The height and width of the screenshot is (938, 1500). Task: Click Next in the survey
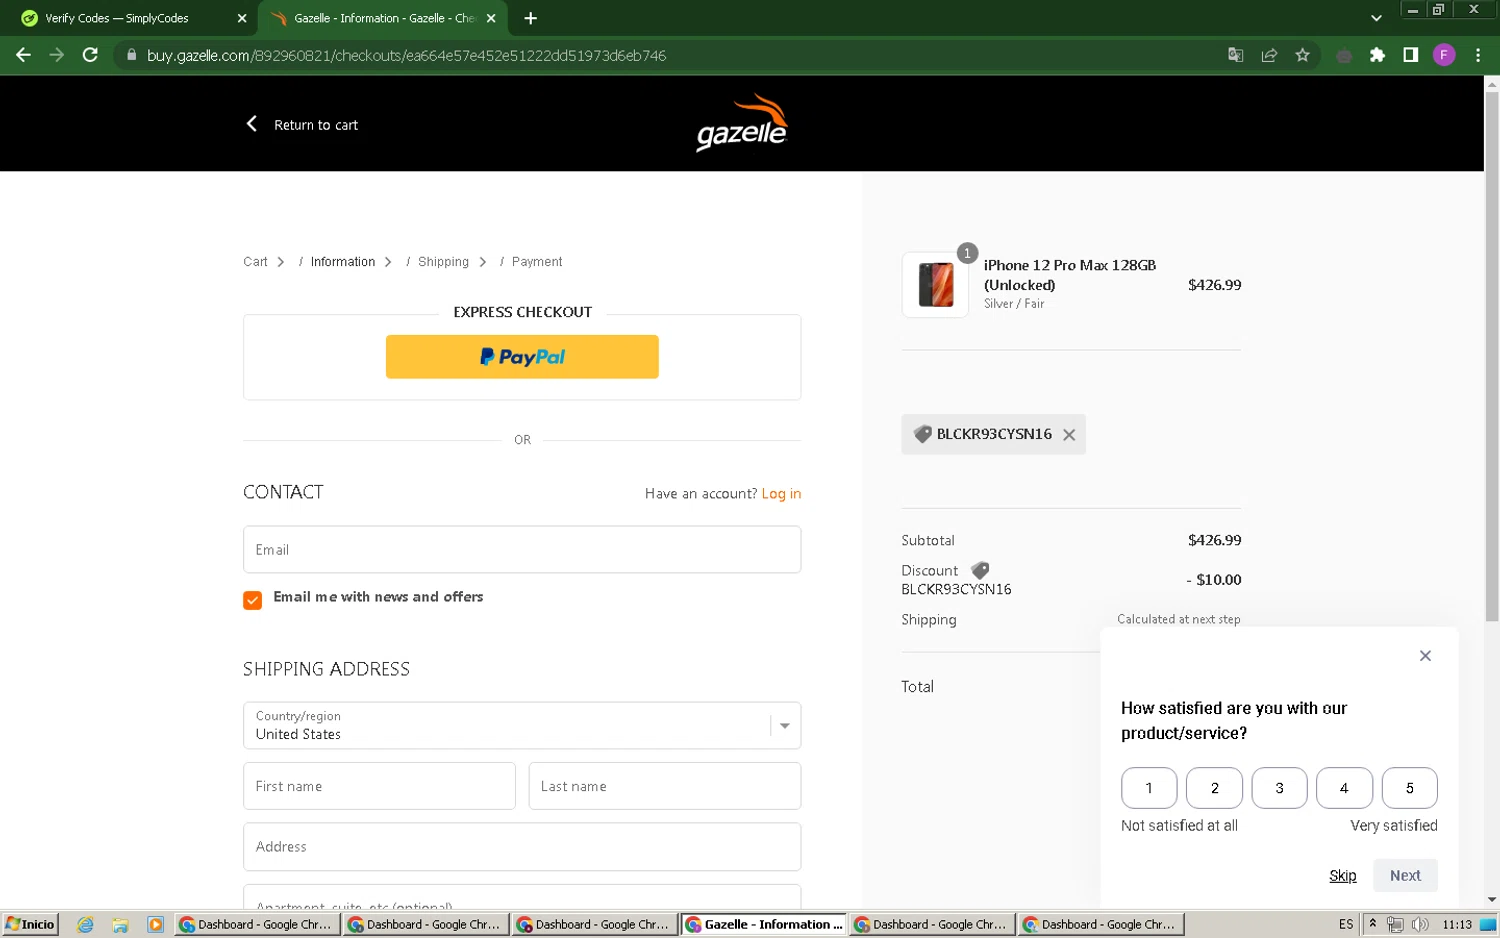pyautogui.click(x=1405, y=876)
